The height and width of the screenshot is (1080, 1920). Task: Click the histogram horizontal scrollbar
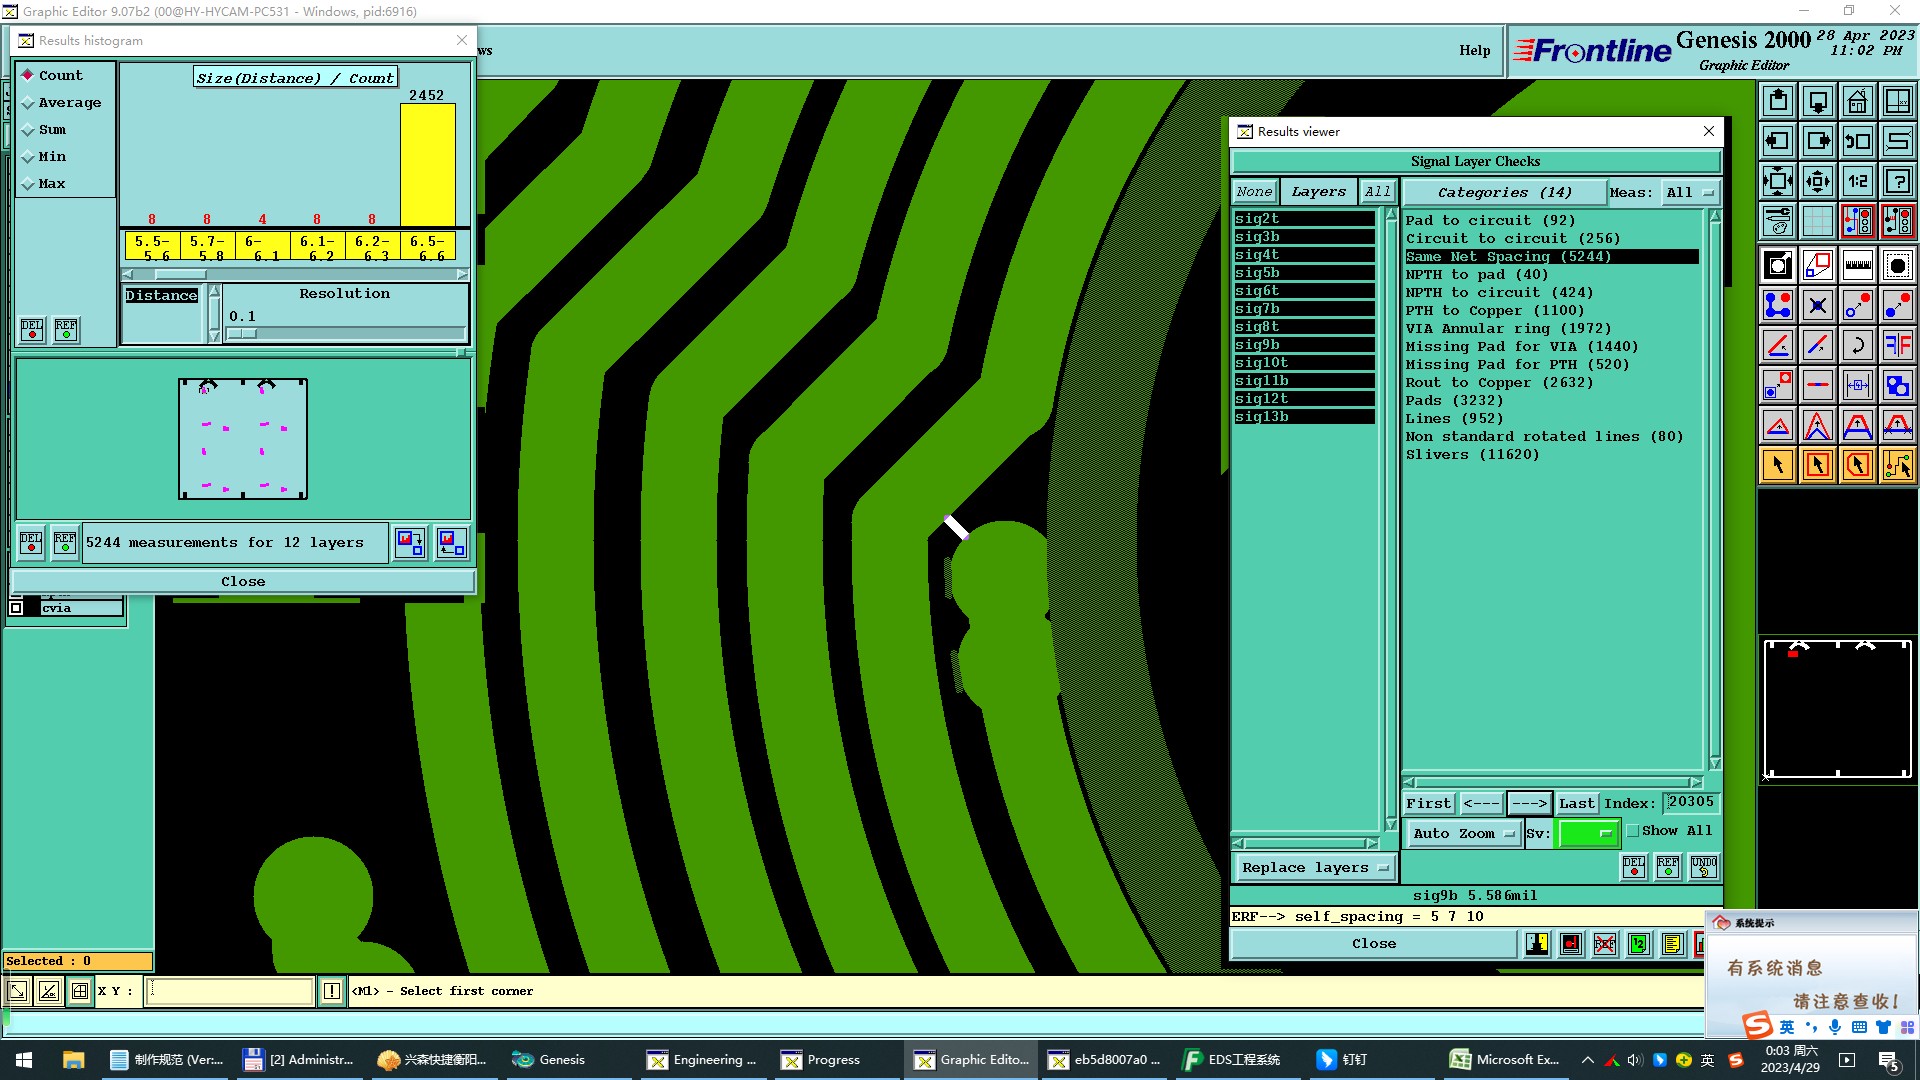[295, 274]
